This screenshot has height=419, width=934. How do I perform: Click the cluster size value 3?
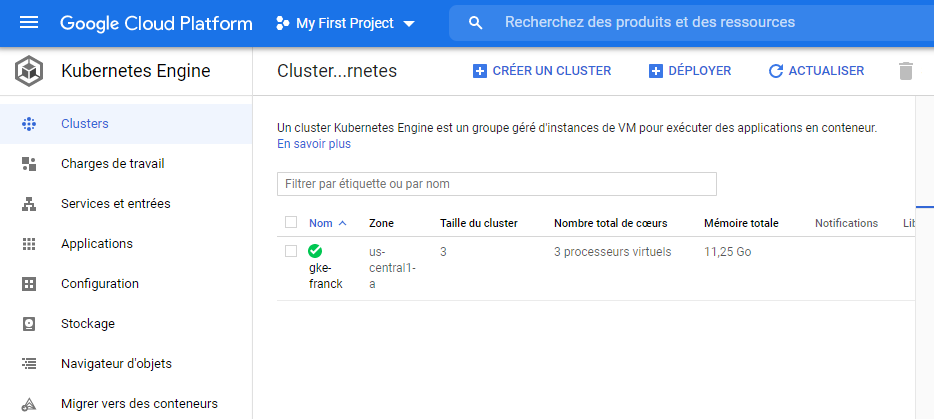coord(443,252)
